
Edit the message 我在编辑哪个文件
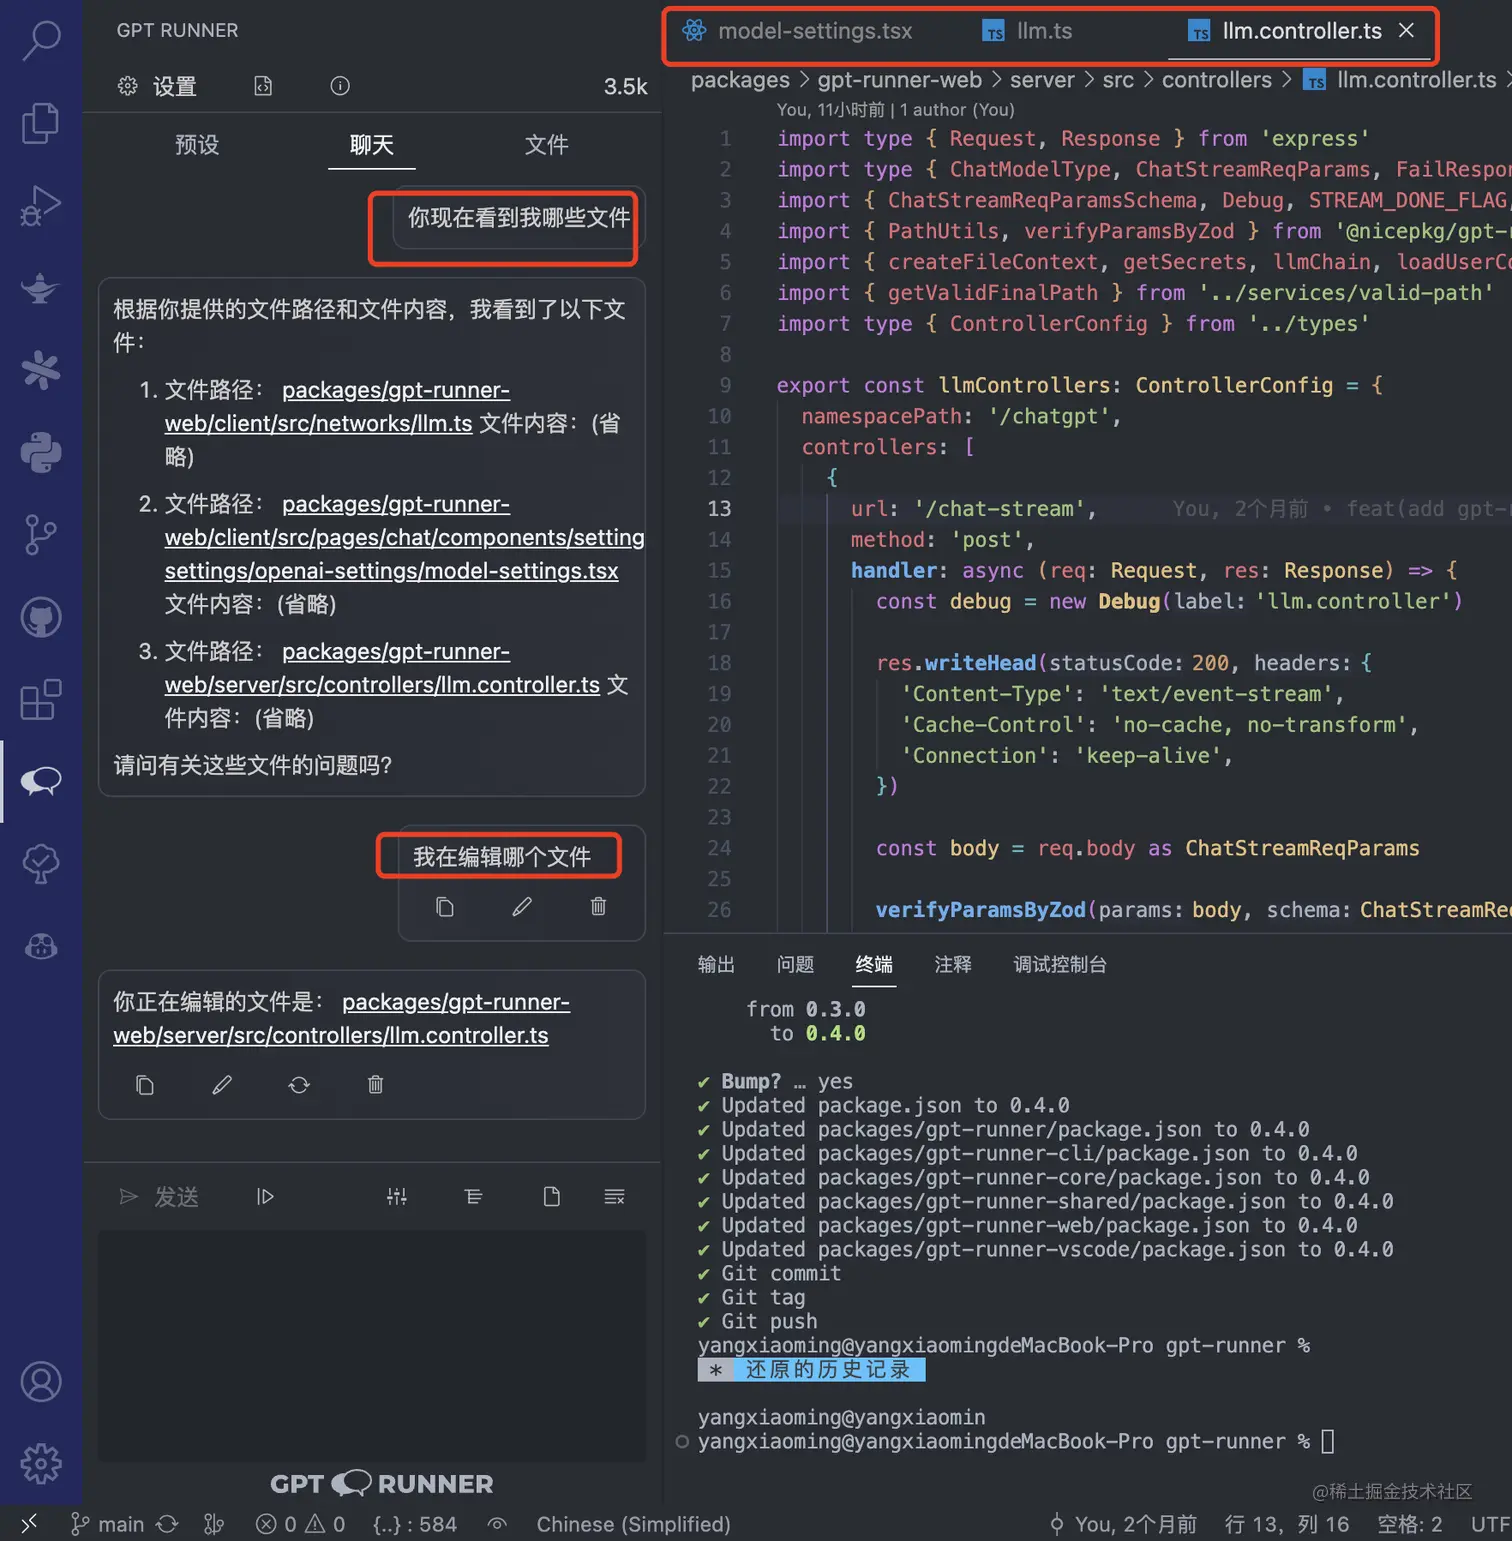(x=522, y=907)
